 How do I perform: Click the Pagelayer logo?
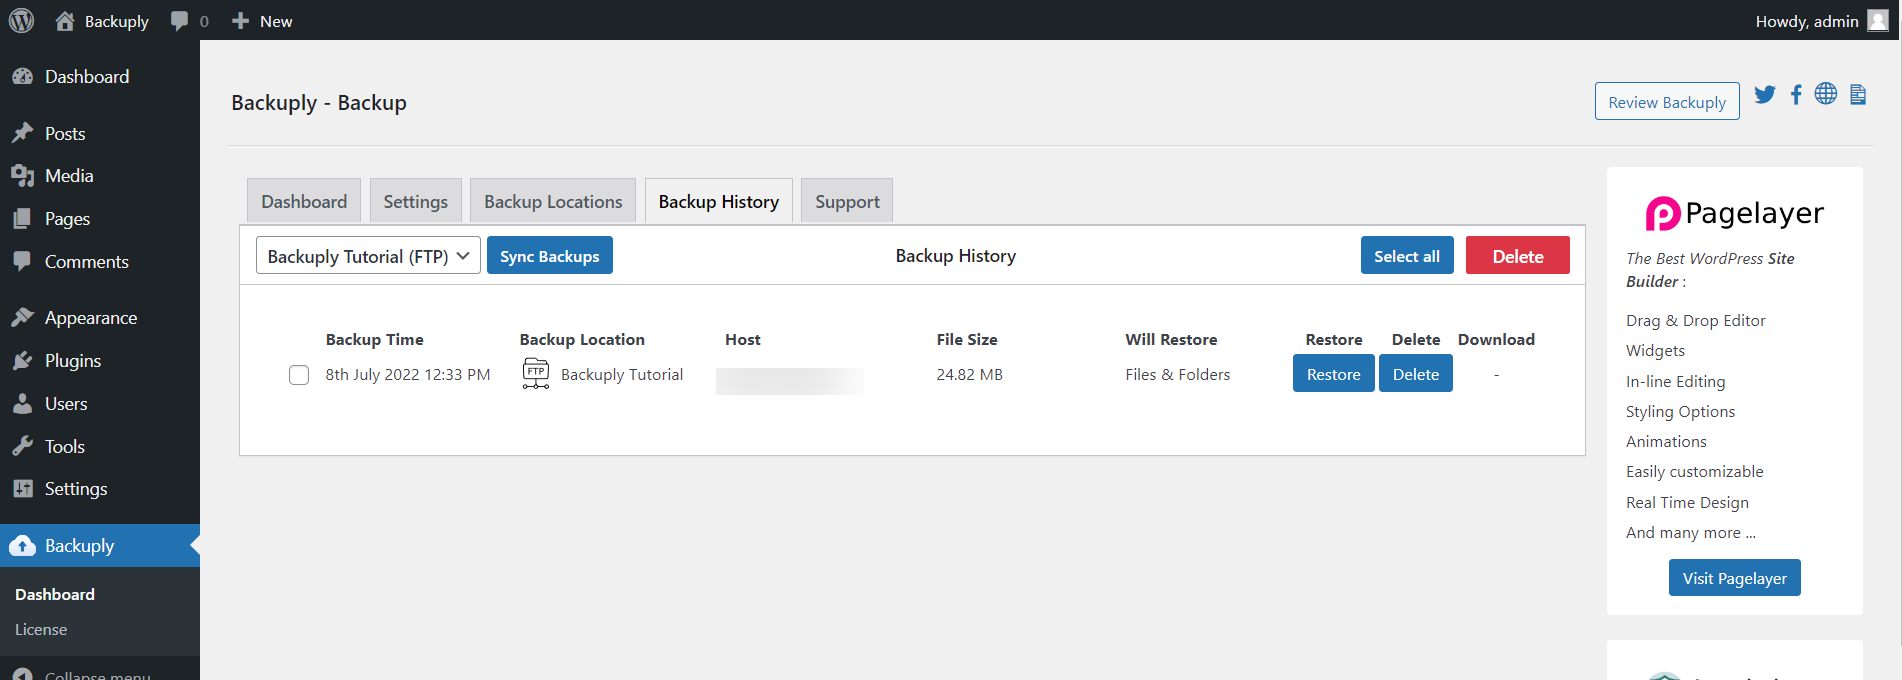[1735, 213]
